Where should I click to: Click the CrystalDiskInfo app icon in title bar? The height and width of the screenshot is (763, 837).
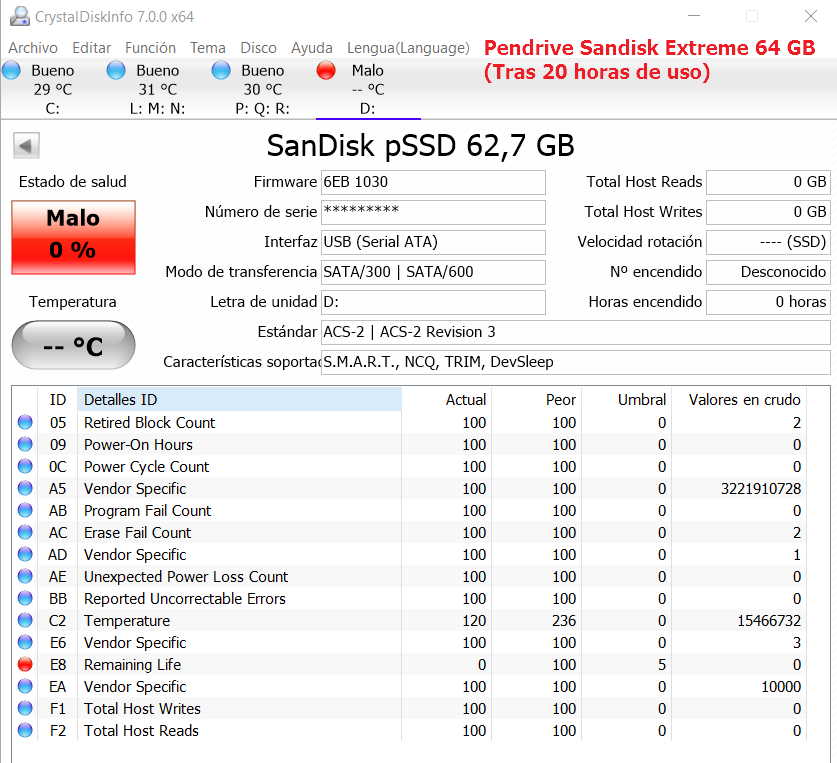tap(20, 16)
